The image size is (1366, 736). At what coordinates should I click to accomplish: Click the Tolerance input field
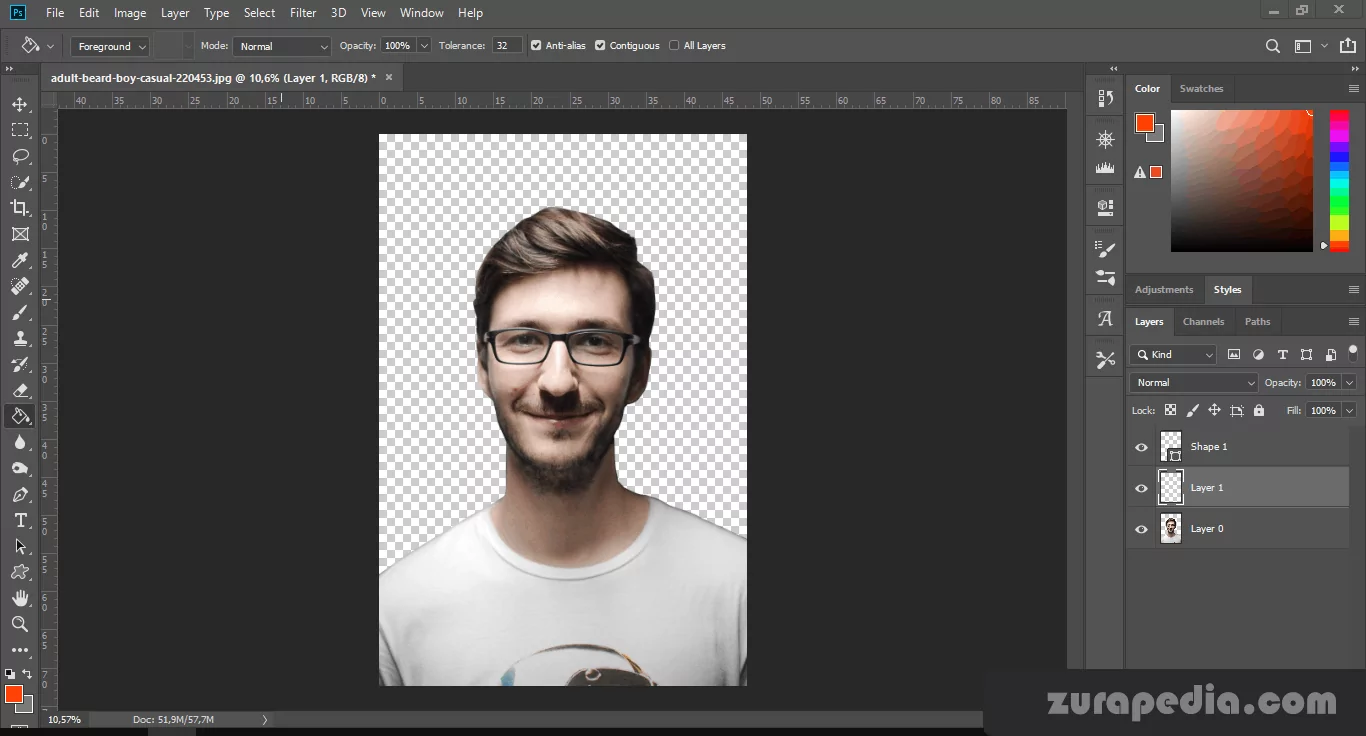click(x=507, y=46)
